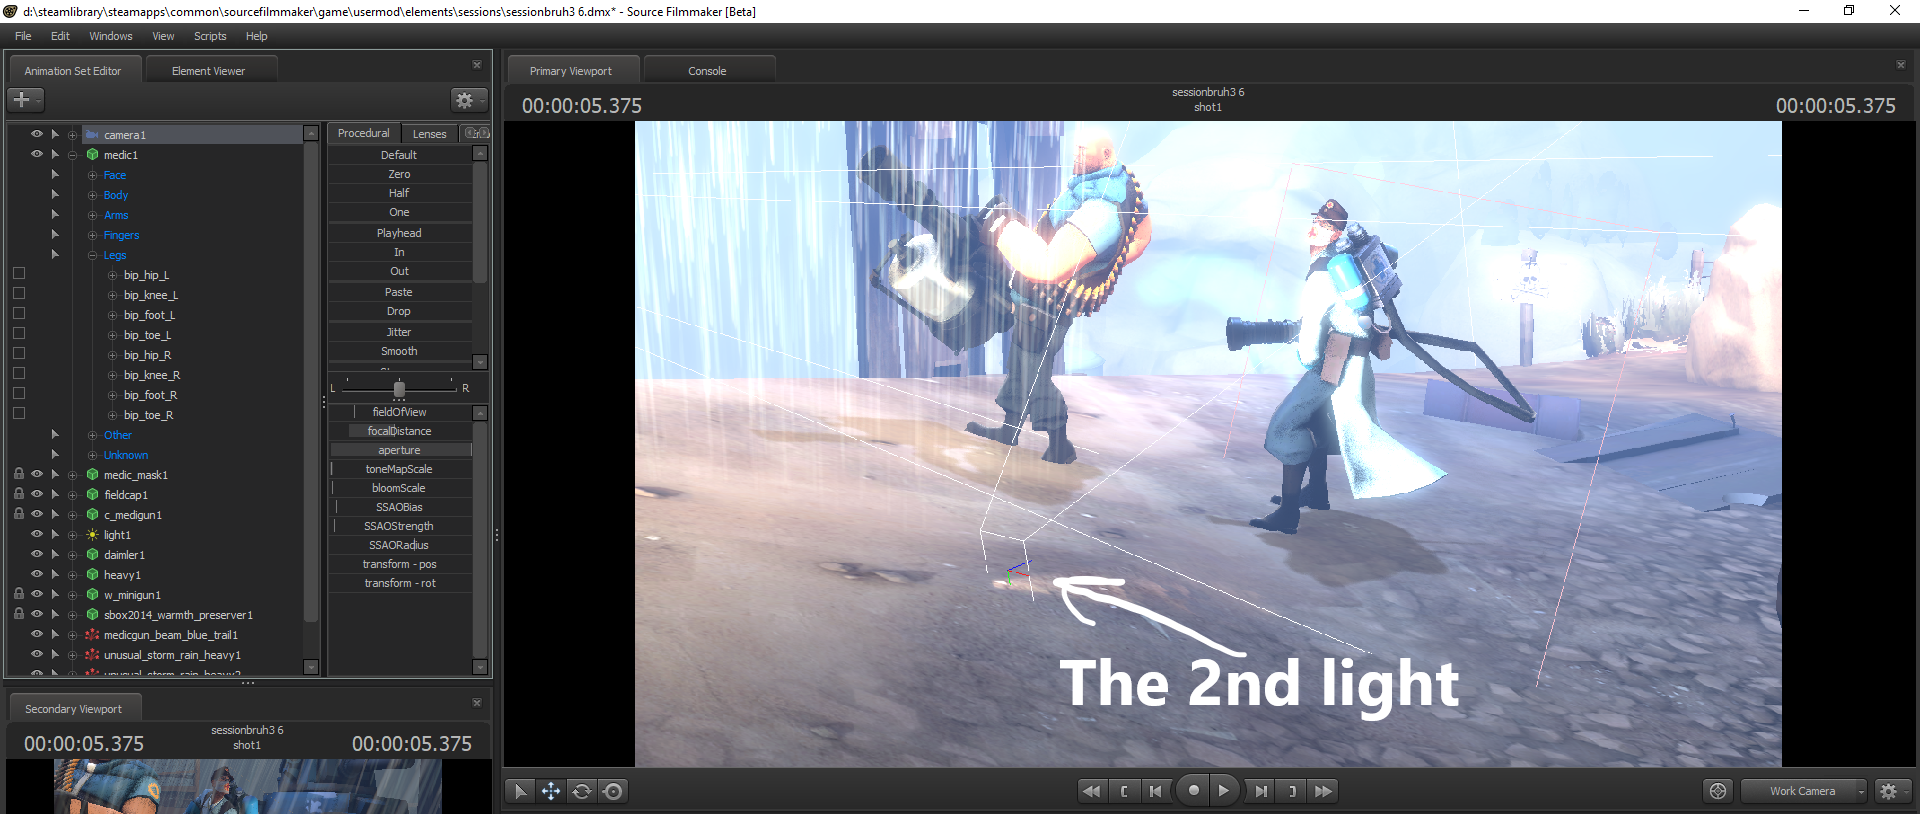1920x814 pixels.
Task: Click the rewind playback button
Action: pos(1092,791)
